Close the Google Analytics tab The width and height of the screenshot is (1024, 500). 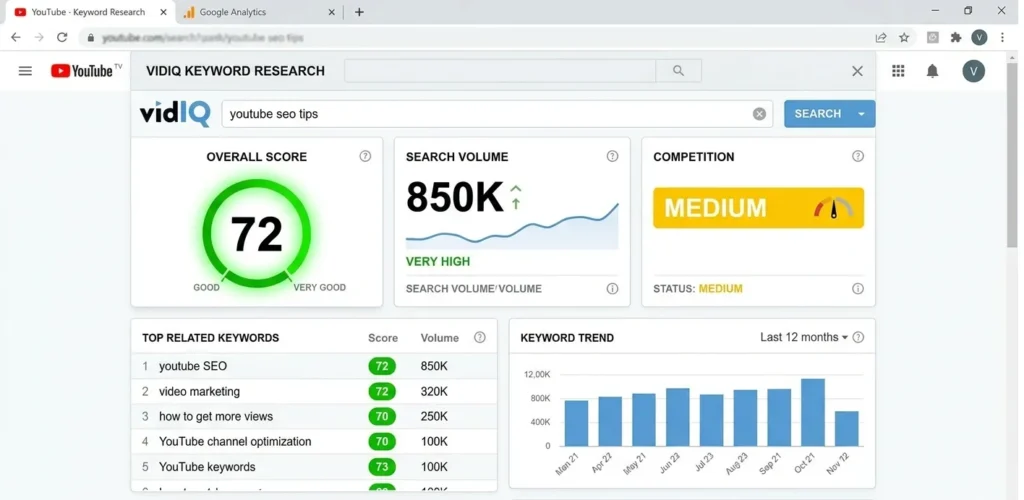(331, 12)
